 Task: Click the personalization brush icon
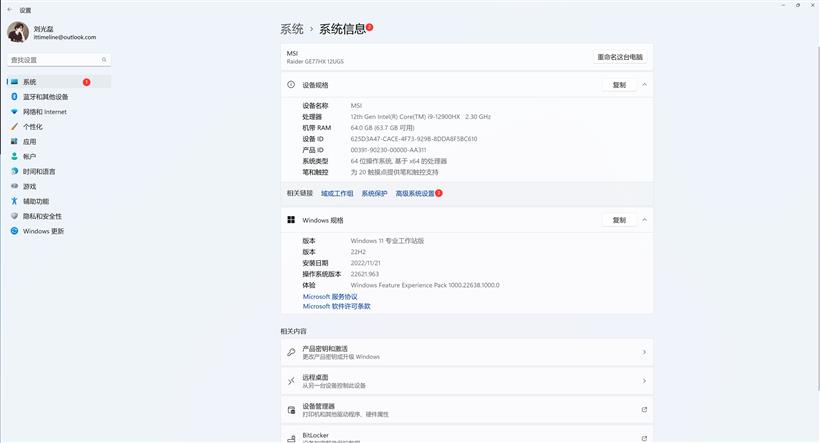[14, 127]
